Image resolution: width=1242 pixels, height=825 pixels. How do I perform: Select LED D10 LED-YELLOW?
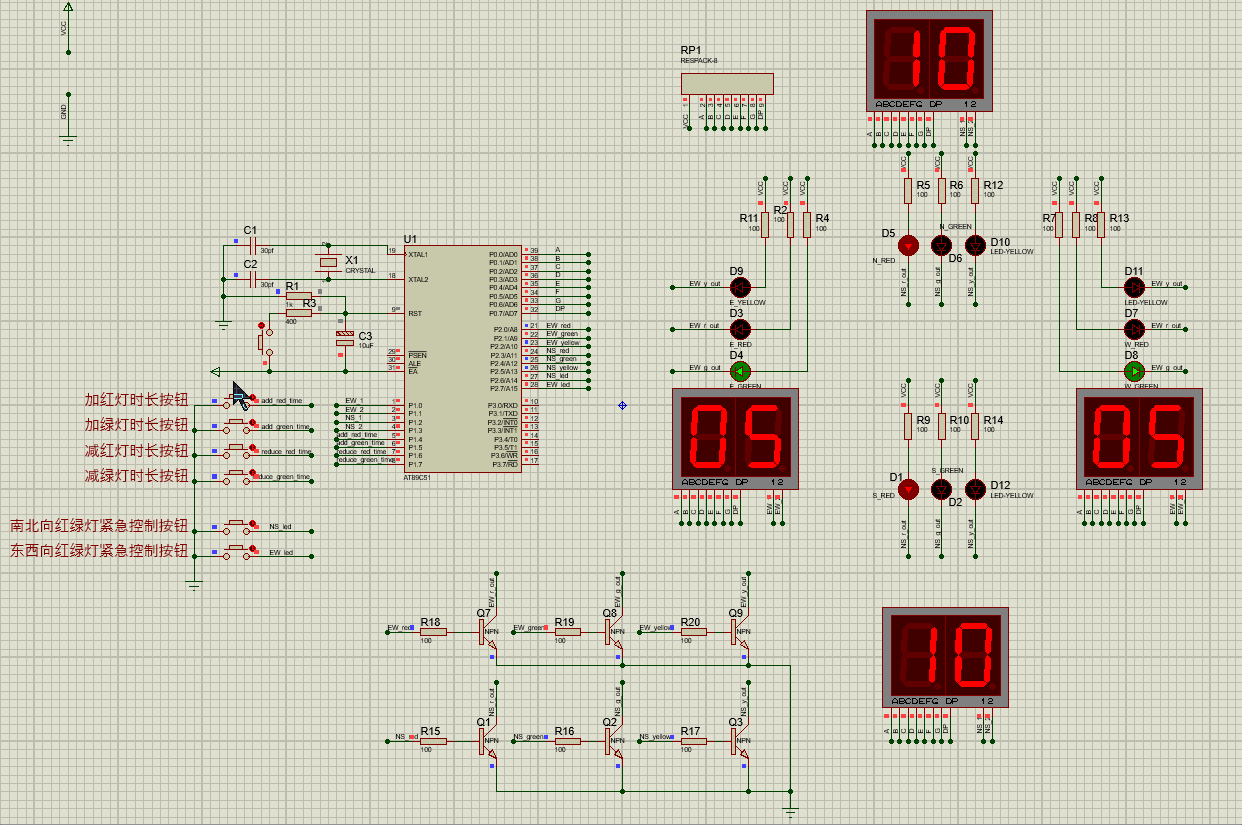(x=974, y=245)
